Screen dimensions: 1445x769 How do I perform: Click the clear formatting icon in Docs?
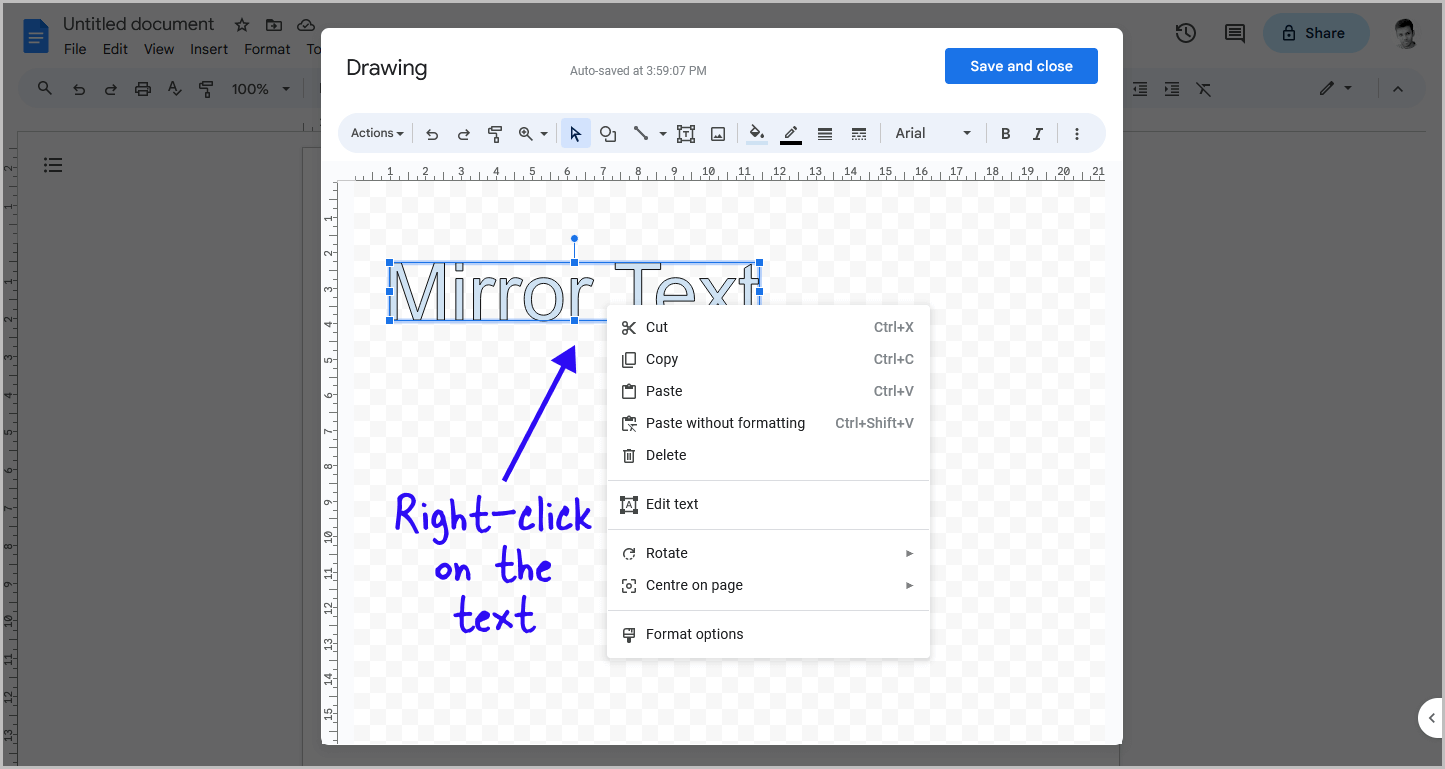pyautogui.click(x=1204, y=89)
